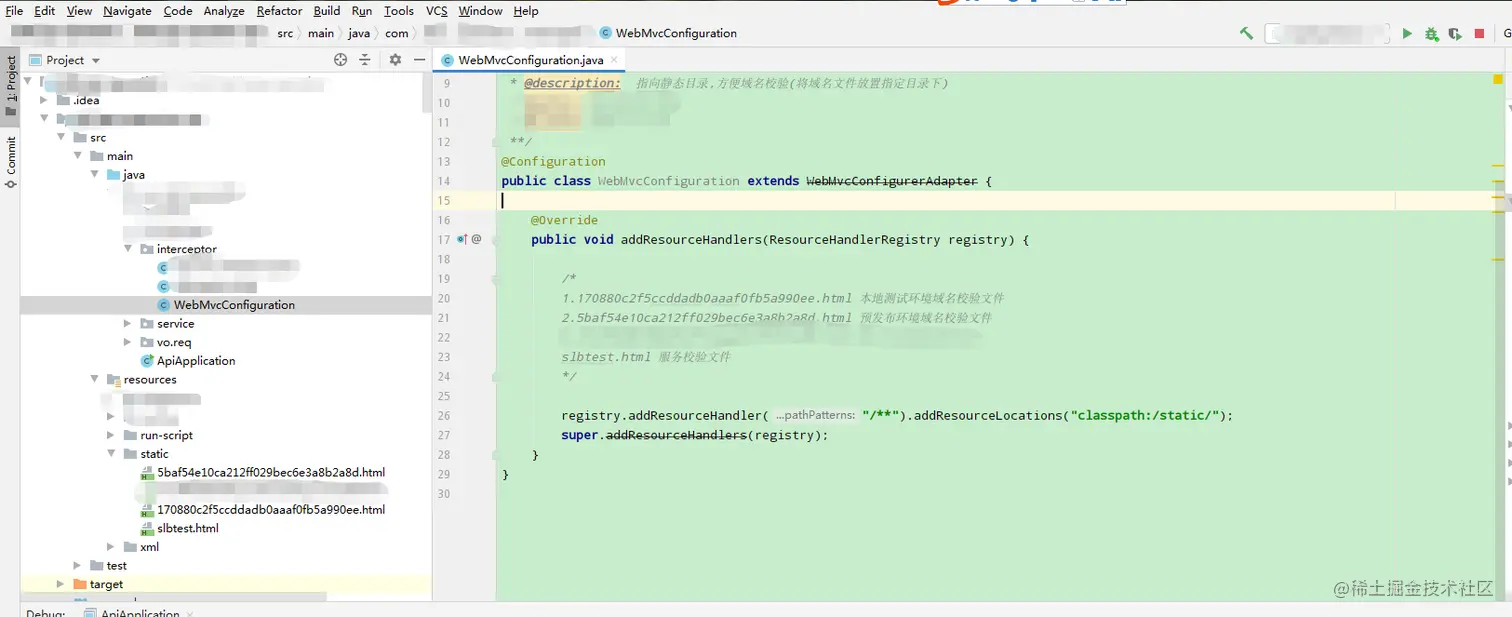Viewport: 1512px width, 617px height.
Task: Select 170880c2f5ccddadb0aaaf0fb5a990ee.html file
Action: click(x=263, y=510)
